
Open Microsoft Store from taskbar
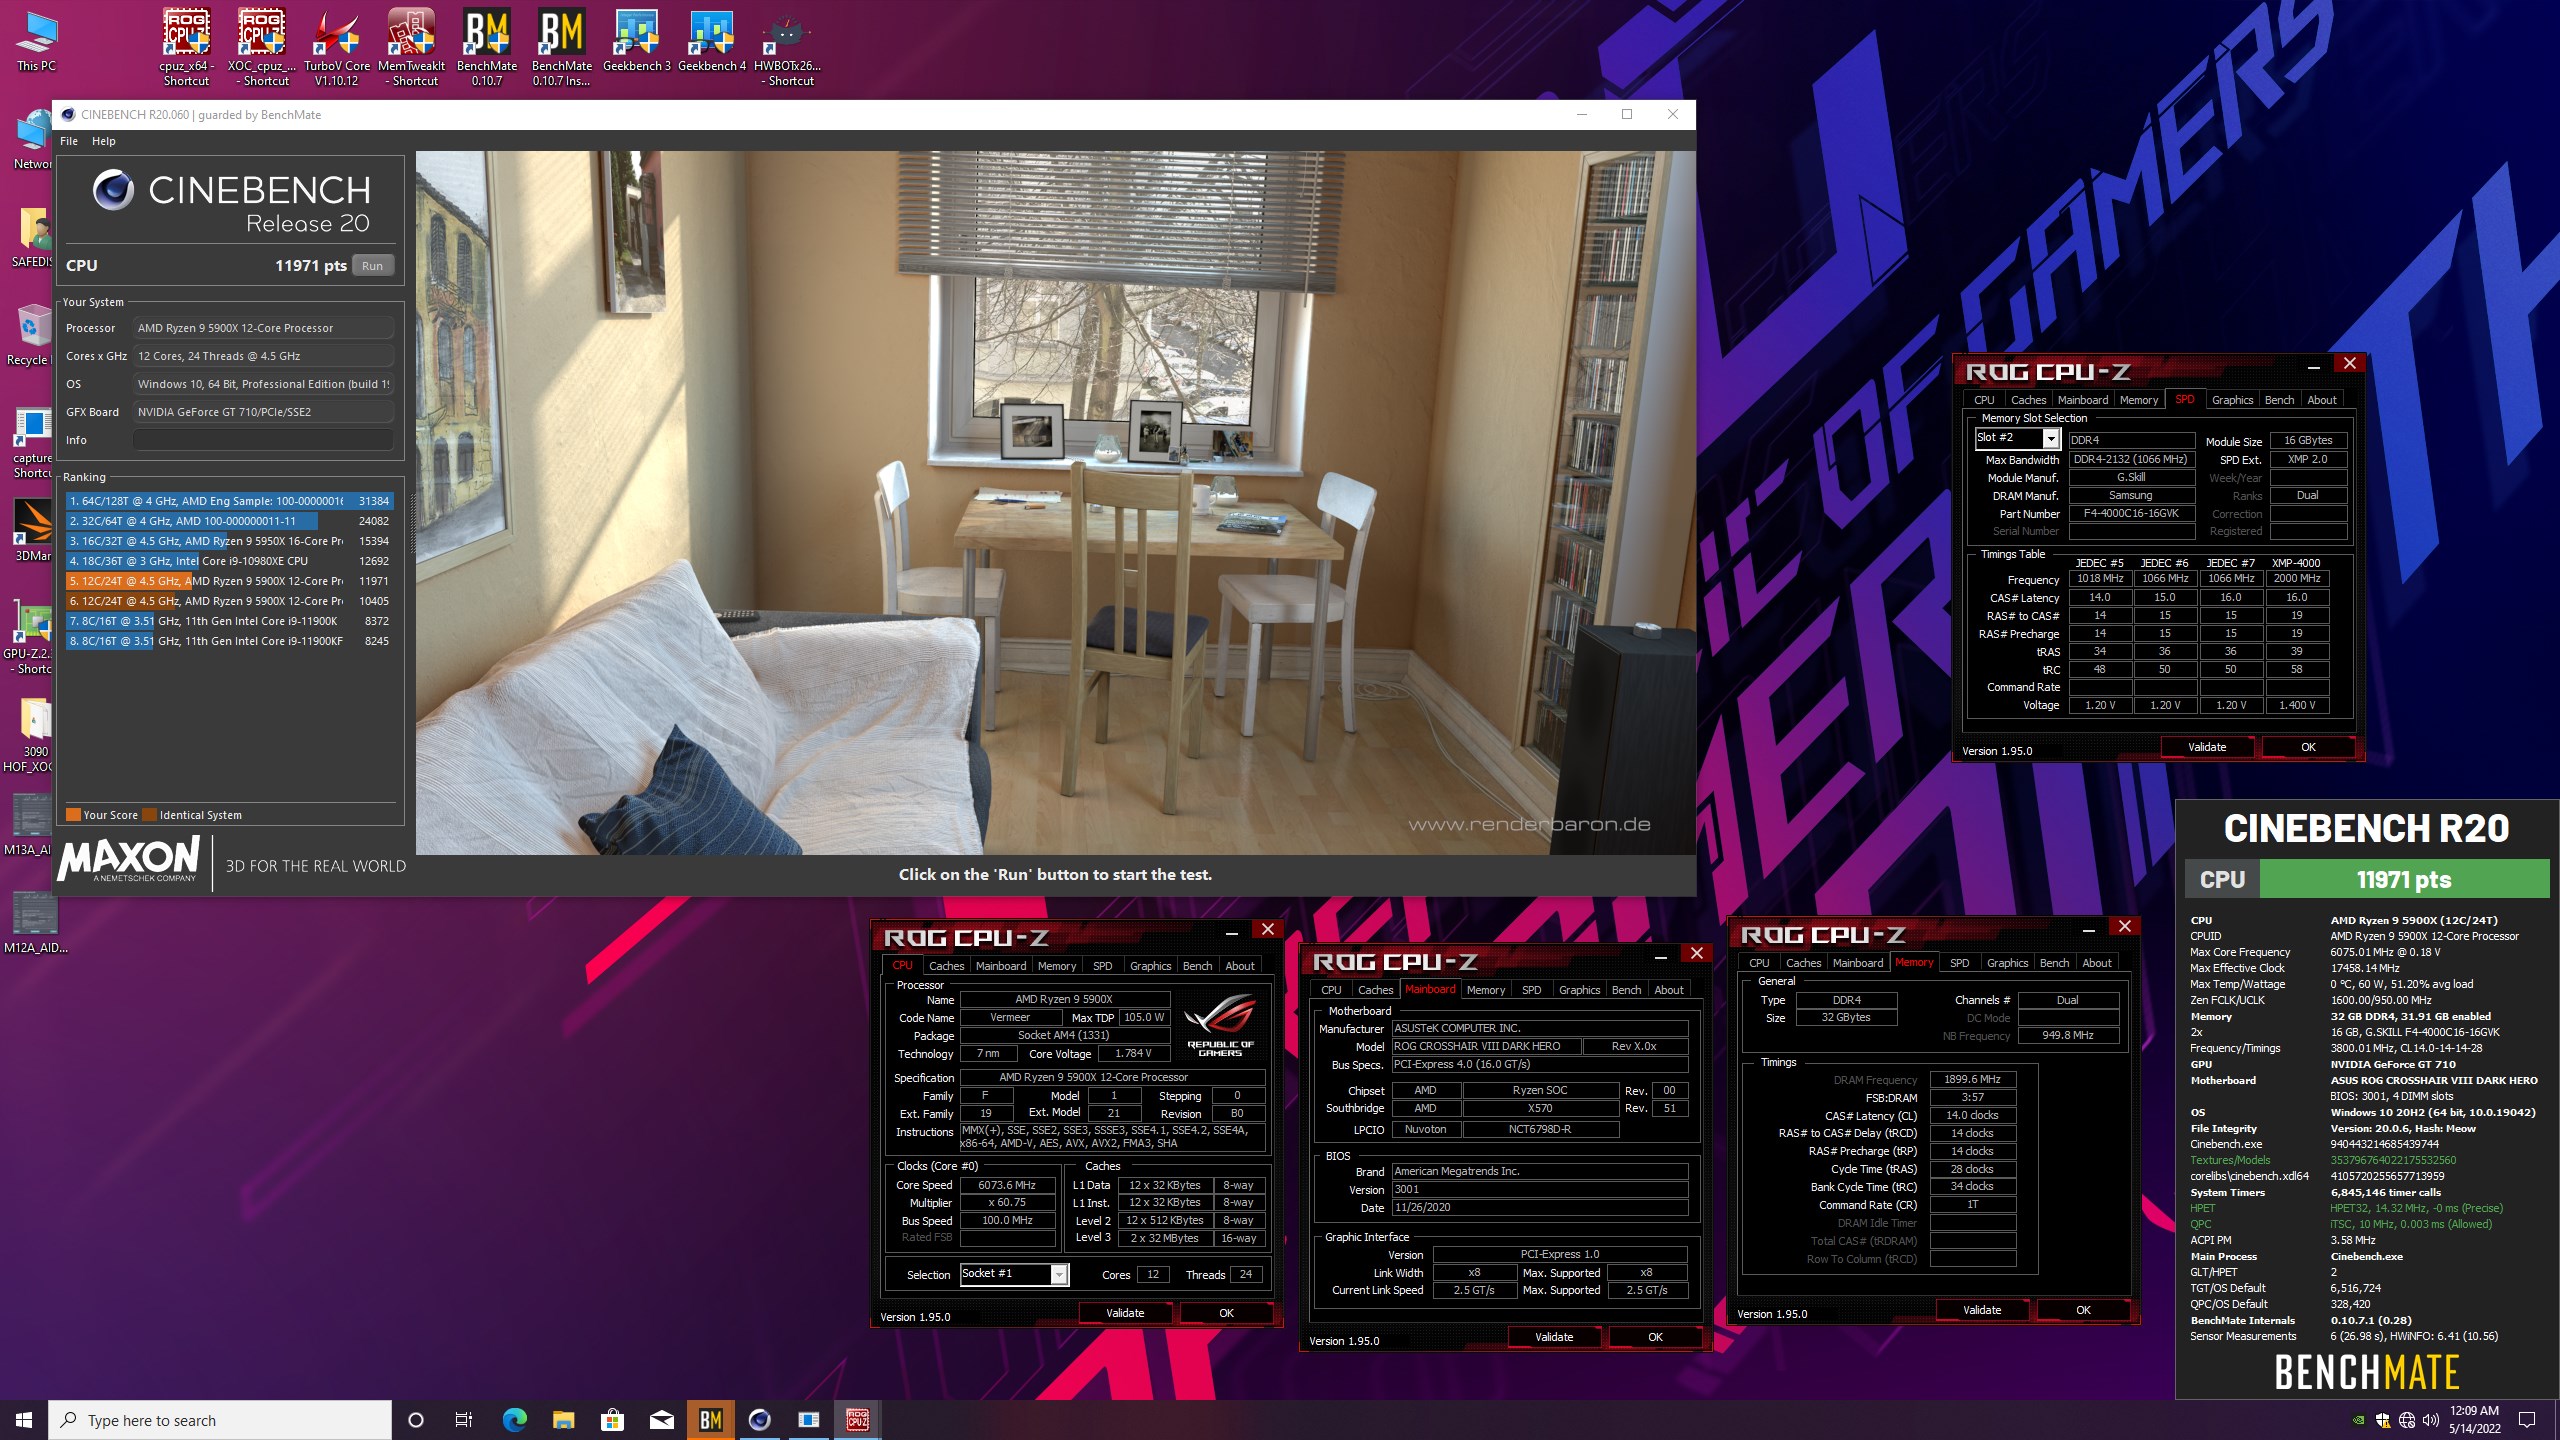pos(612,1420)
